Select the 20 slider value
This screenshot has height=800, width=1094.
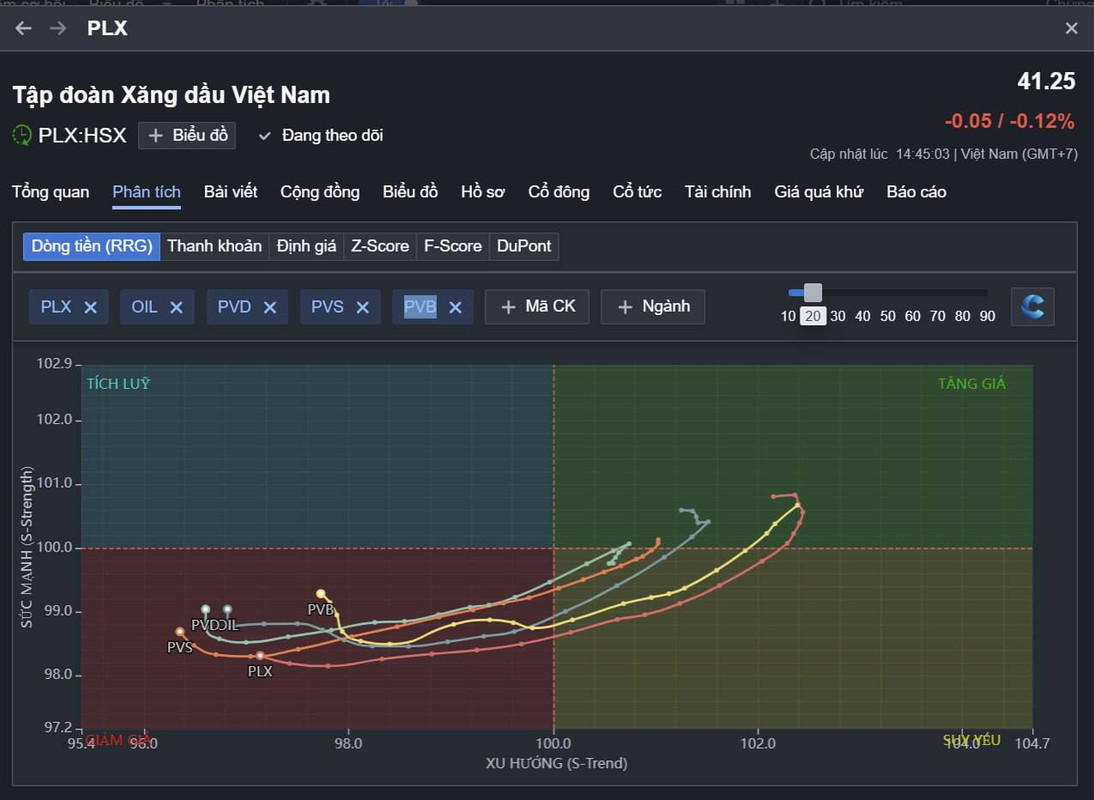click(813, 316)
